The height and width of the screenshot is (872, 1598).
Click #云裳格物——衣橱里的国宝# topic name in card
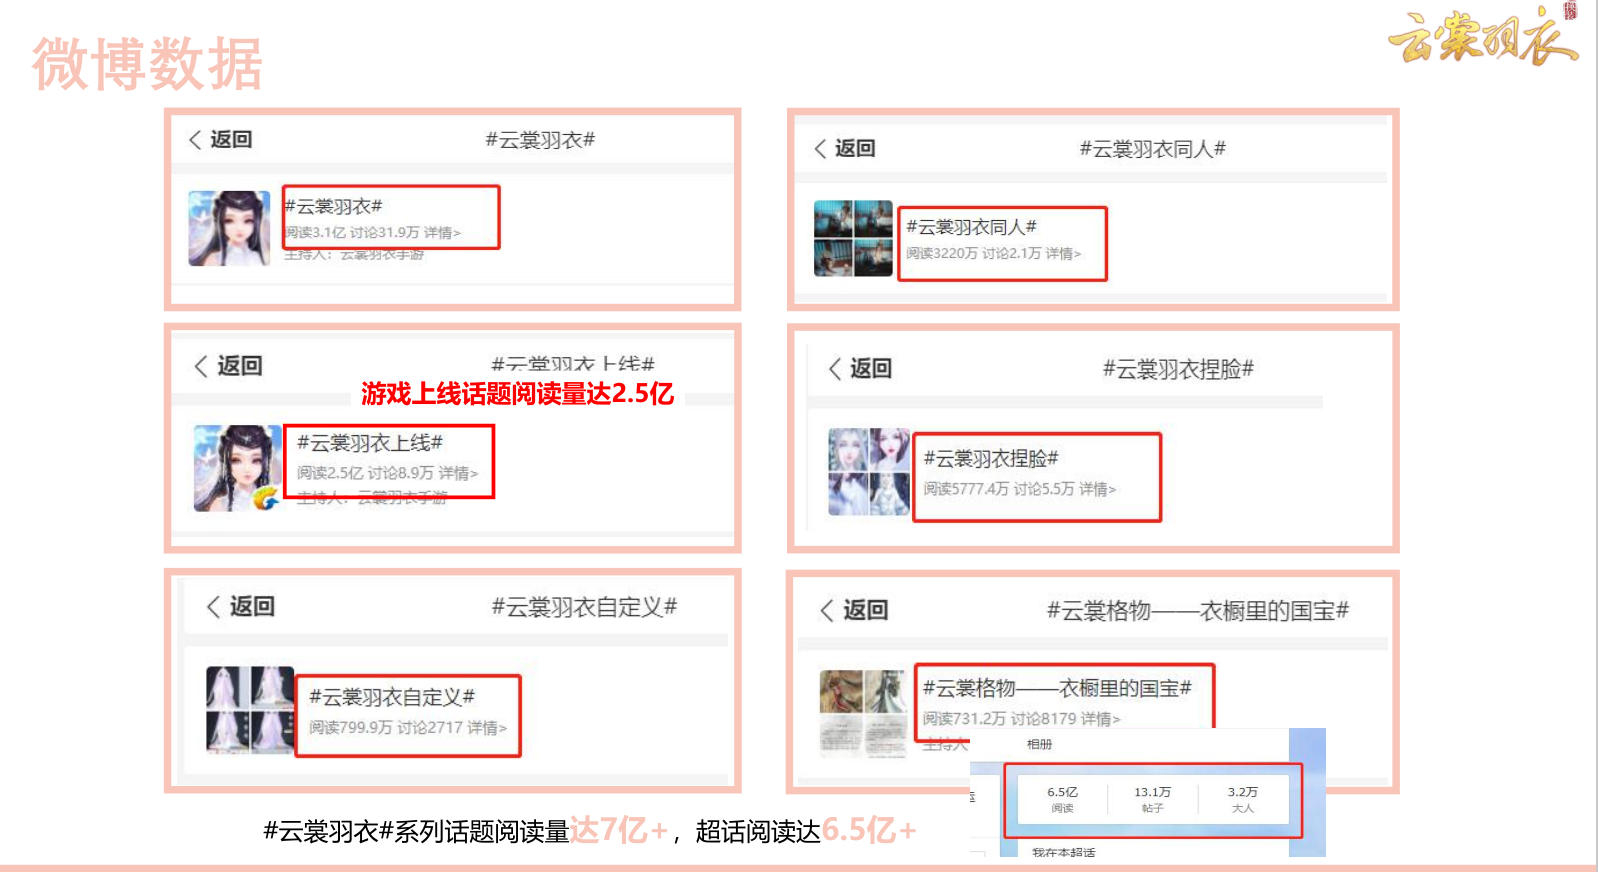click(x=1057, y=688)
